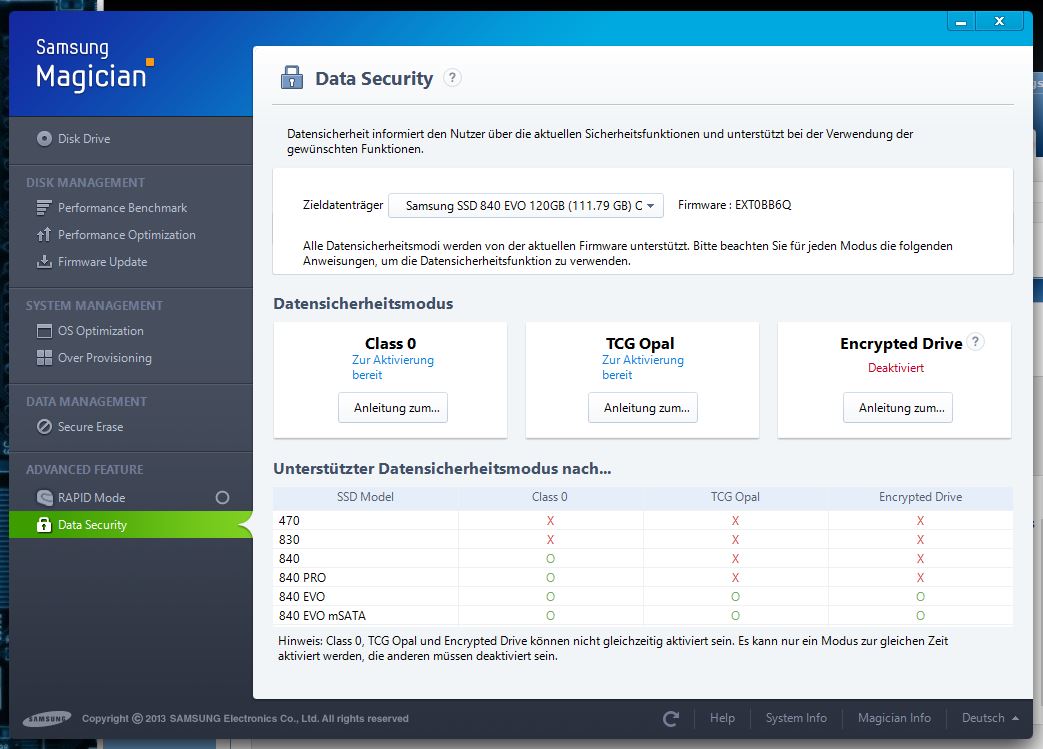Click the red Deaktiviert status text
Screen dimensions: 1043x749
895,367
